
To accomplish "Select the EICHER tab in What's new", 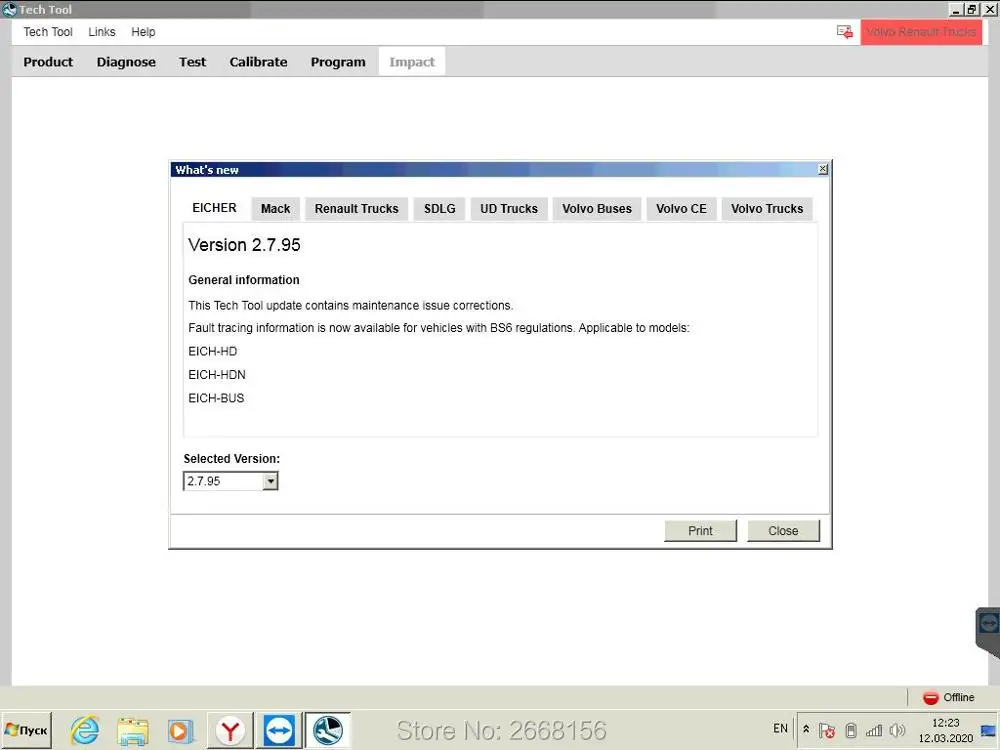I will (x=214, y=208).
